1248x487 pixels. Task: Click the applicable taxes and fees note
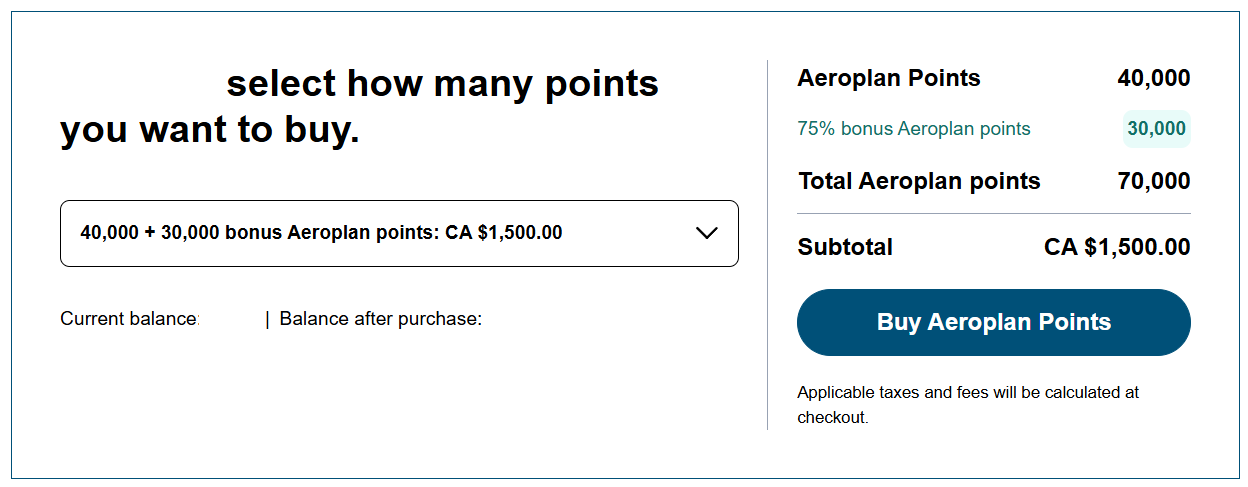[x=967, y=404]
